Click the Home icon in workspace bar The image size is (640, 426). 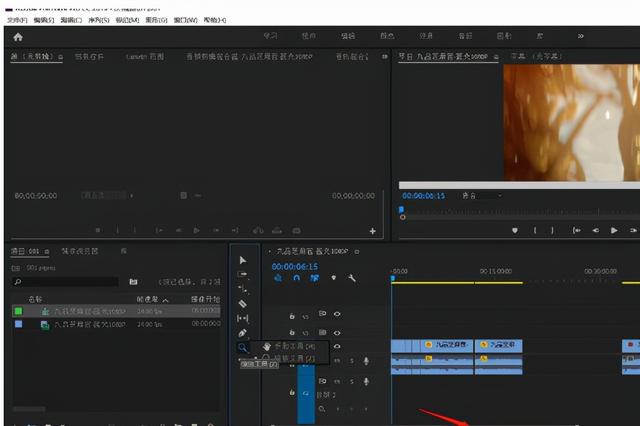(x=17, y=36)
